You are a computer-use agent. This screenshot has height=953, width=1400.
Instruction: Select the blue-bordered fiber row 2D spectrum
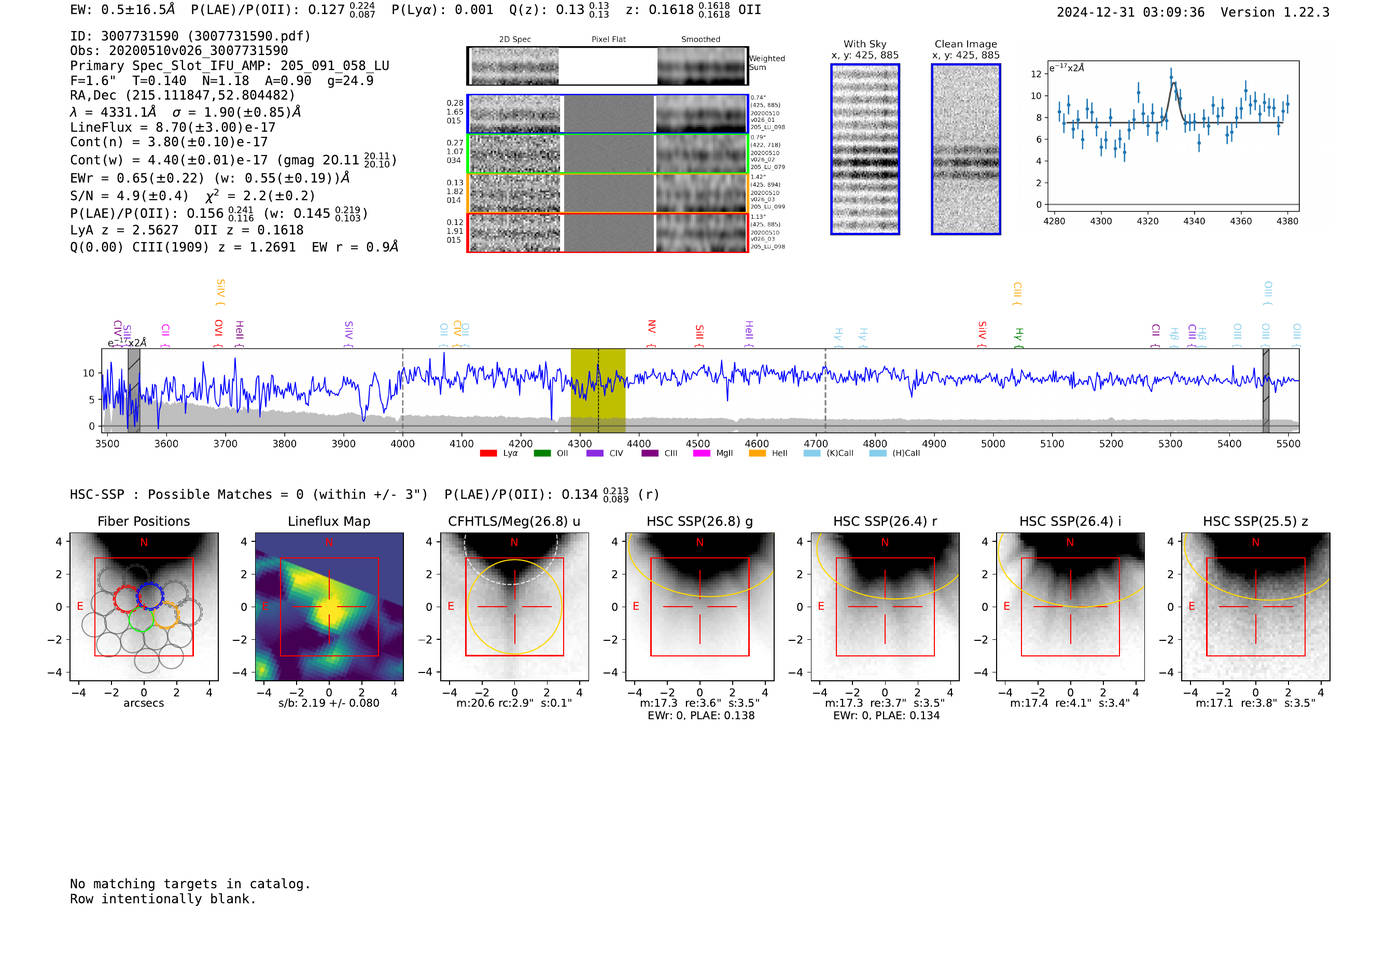pos(607,114)
